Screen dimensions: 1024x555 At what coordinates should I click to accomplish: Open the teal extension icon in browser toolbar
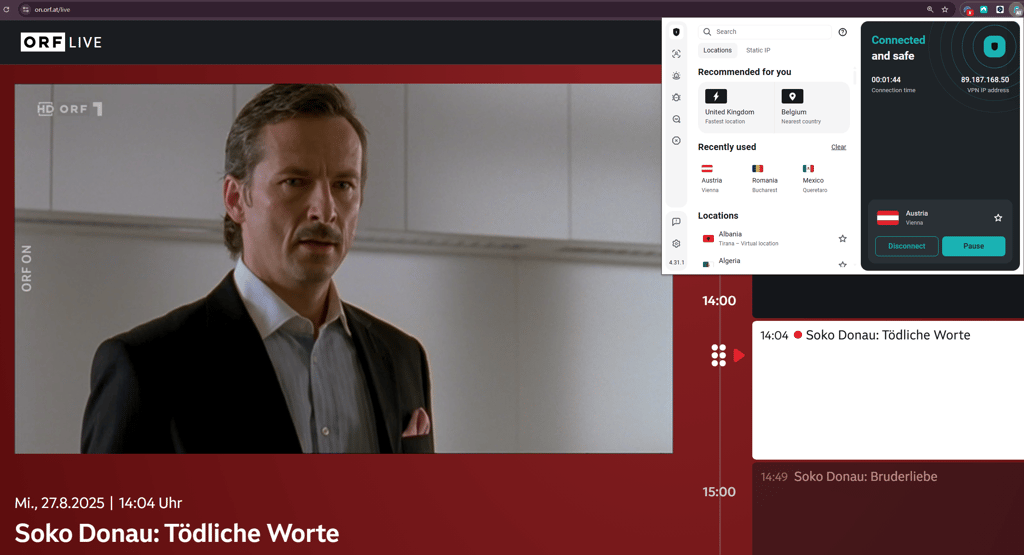[x=984, y=9]
